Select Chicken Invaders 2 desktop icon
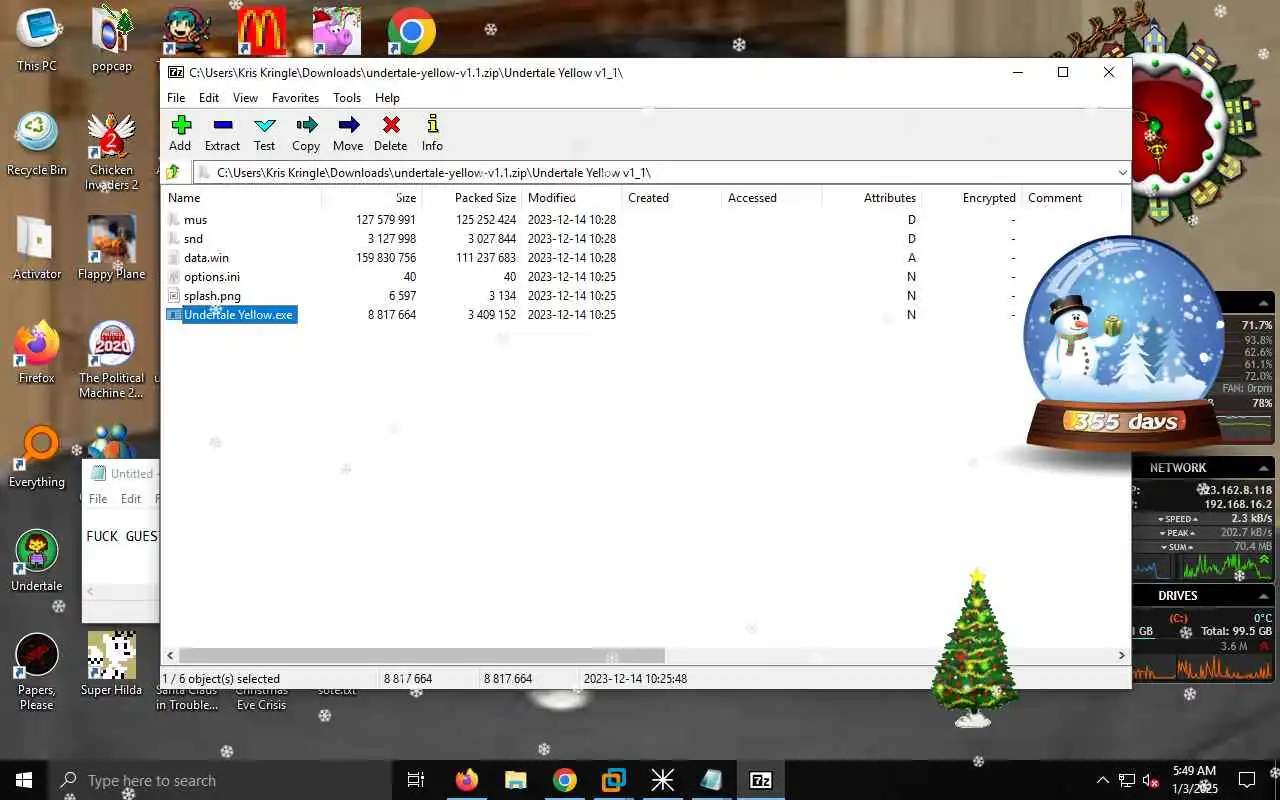1280x800 pixels. tap(112, 151)
